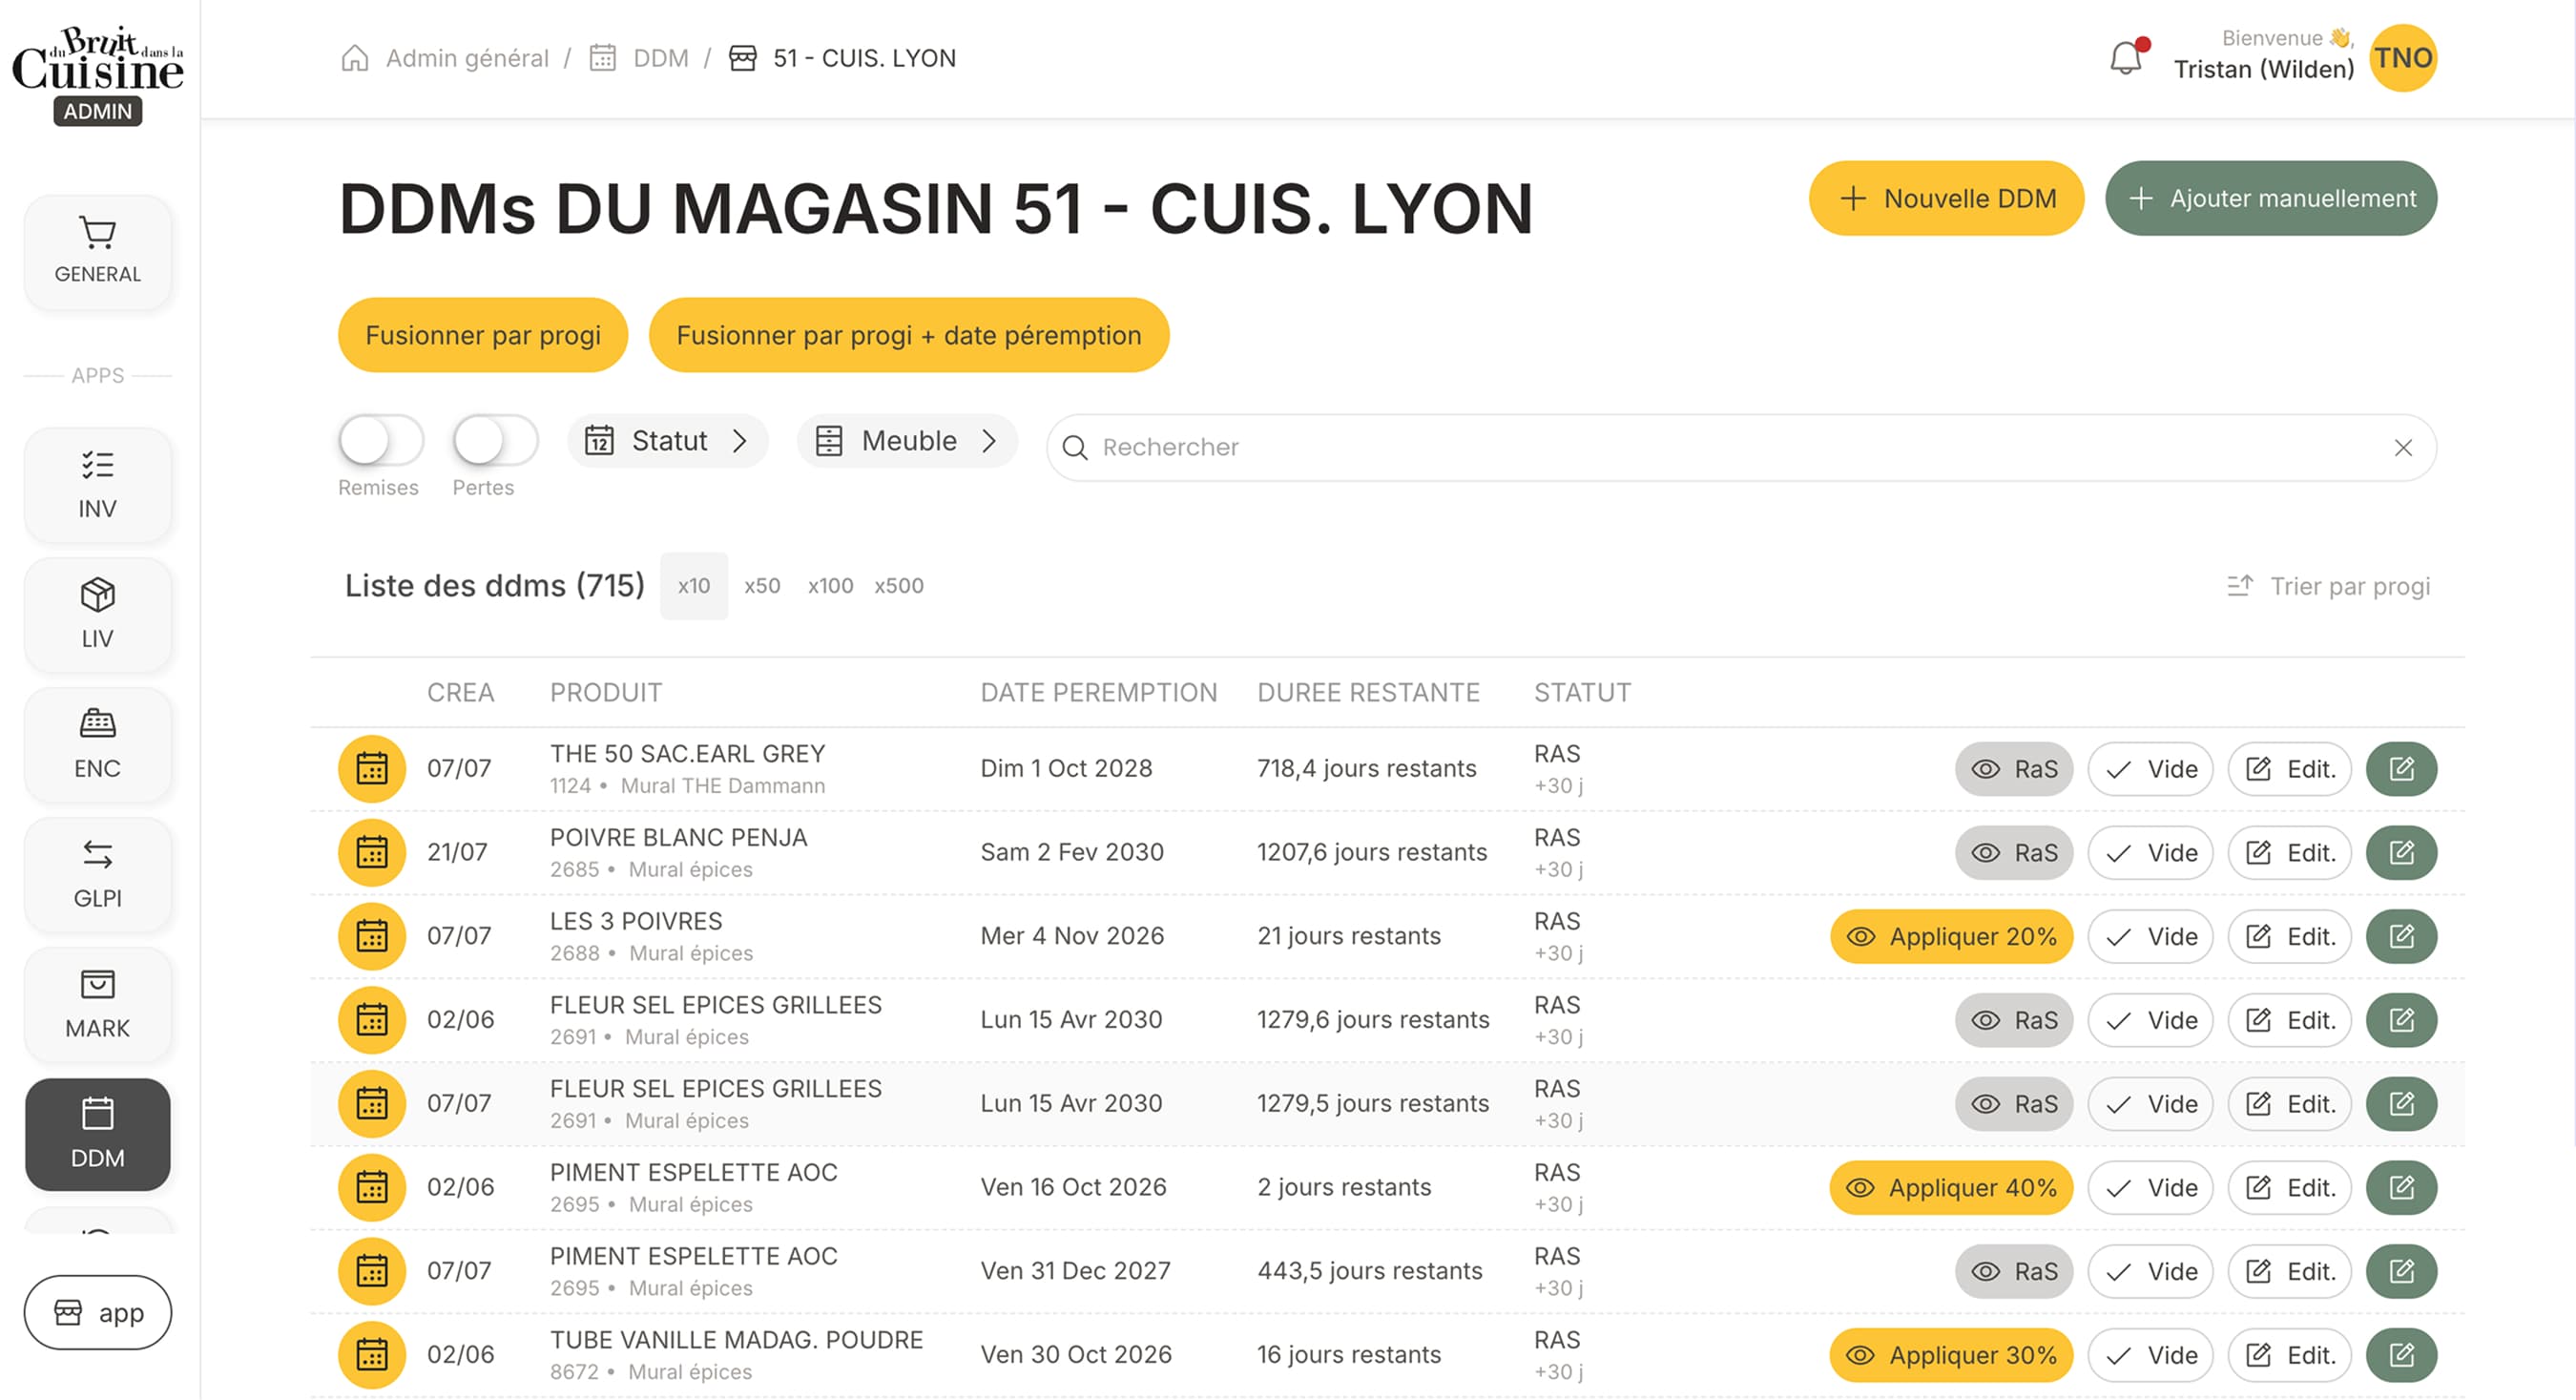Click the home icon in breadcrumb
Screen dimensions: 2576x1400
click(355, 58)
